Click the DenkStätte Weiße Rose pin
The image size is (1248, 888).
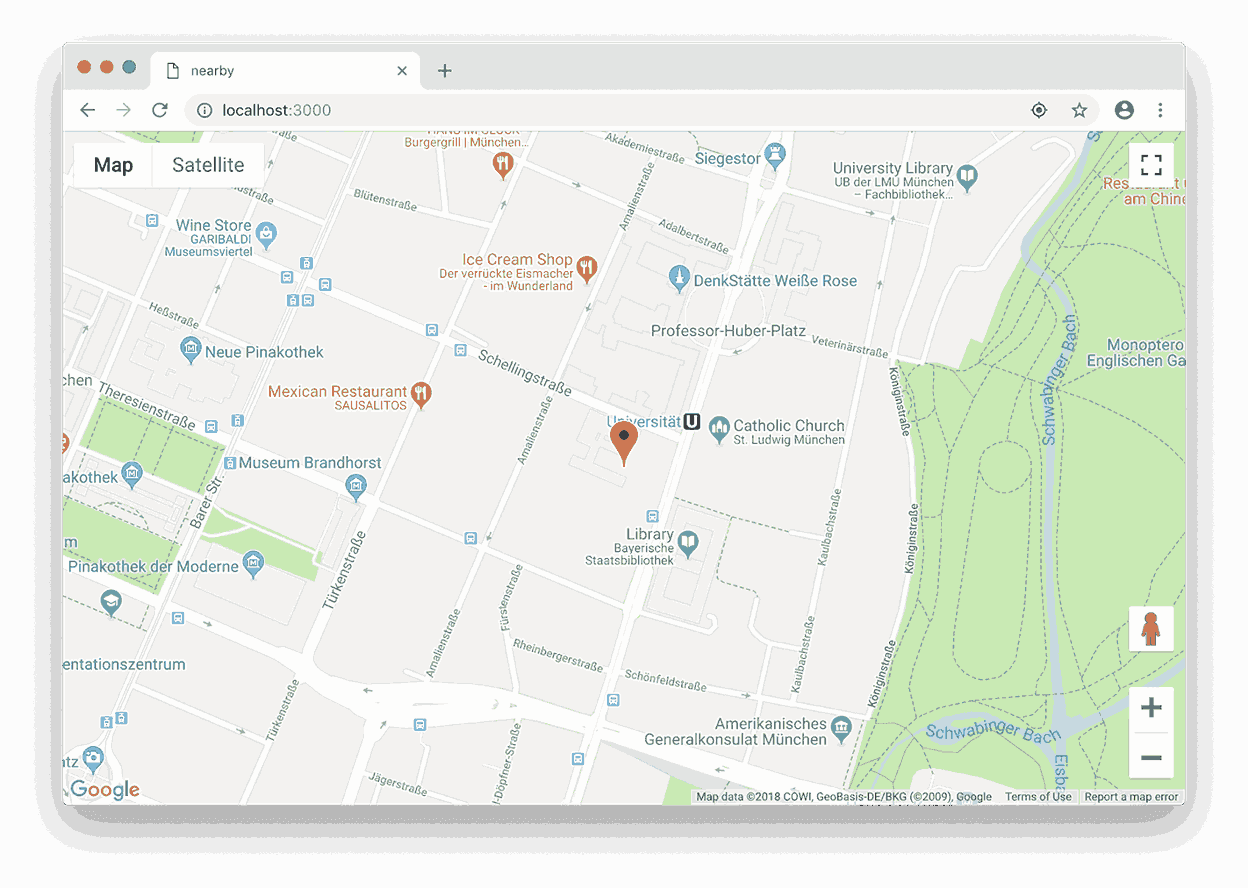[x=679, y=278]
